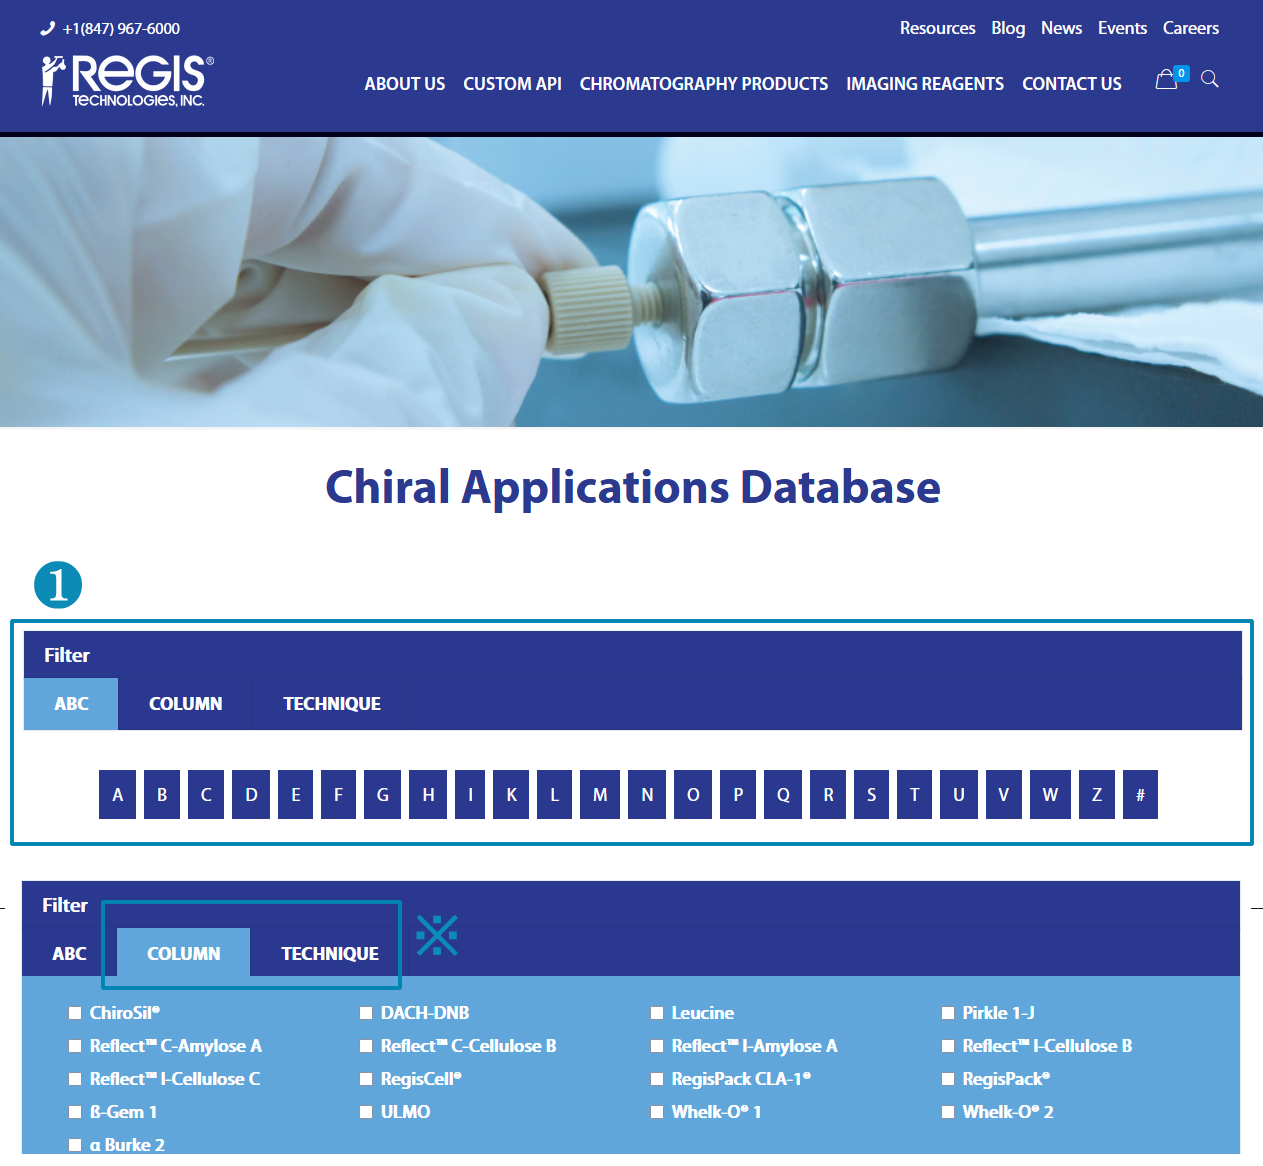Check the Reflect C-Cellulose B checkbox

coord(366,1046)
